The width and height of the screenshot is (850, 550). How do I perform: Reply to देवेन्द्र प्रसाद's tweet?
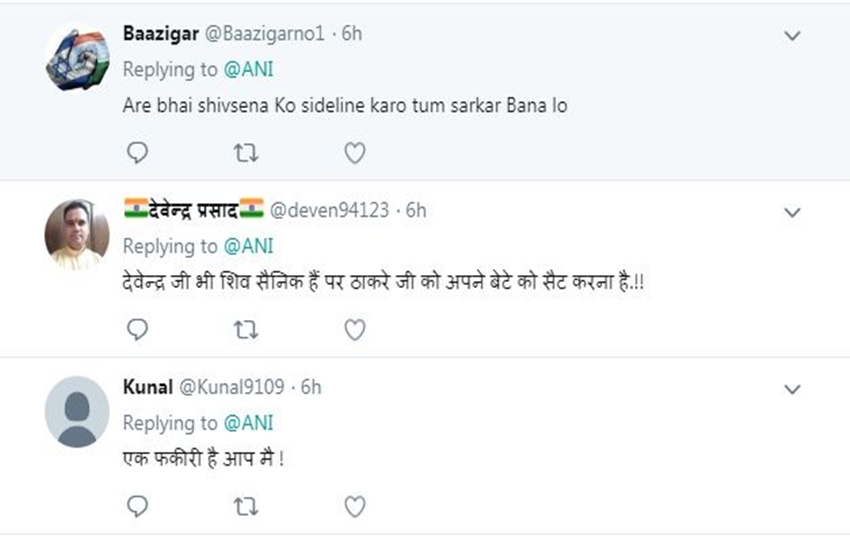(138, 329)
